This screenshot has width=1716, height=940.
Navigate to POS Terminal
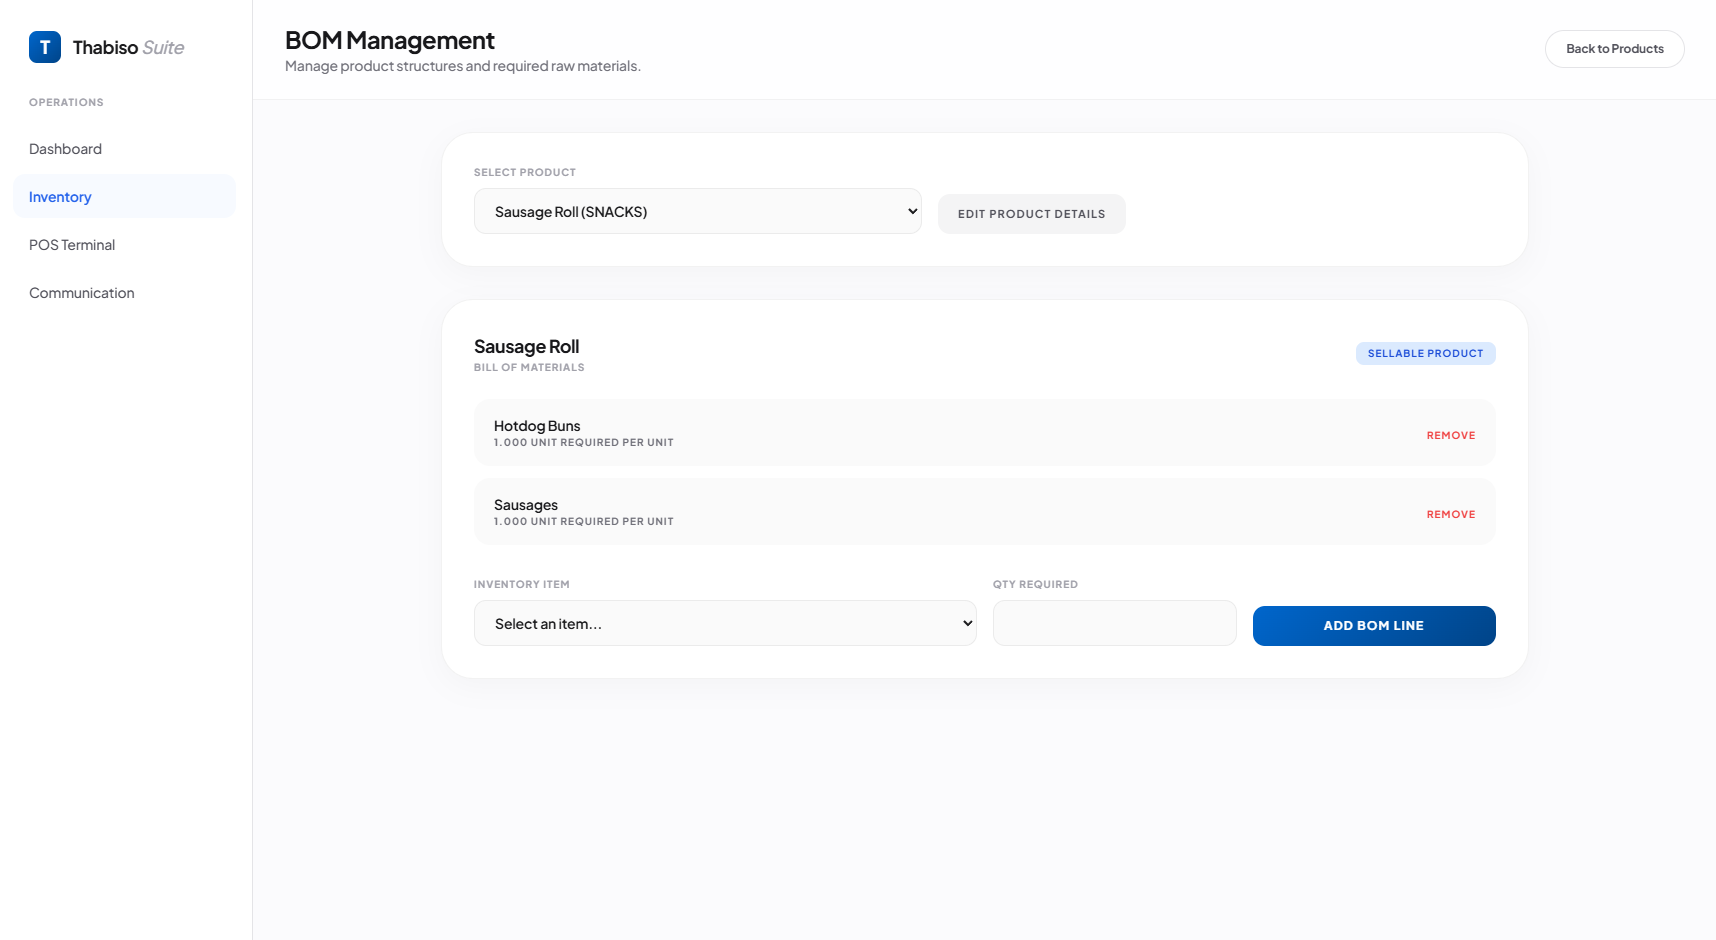pos(72,244)
